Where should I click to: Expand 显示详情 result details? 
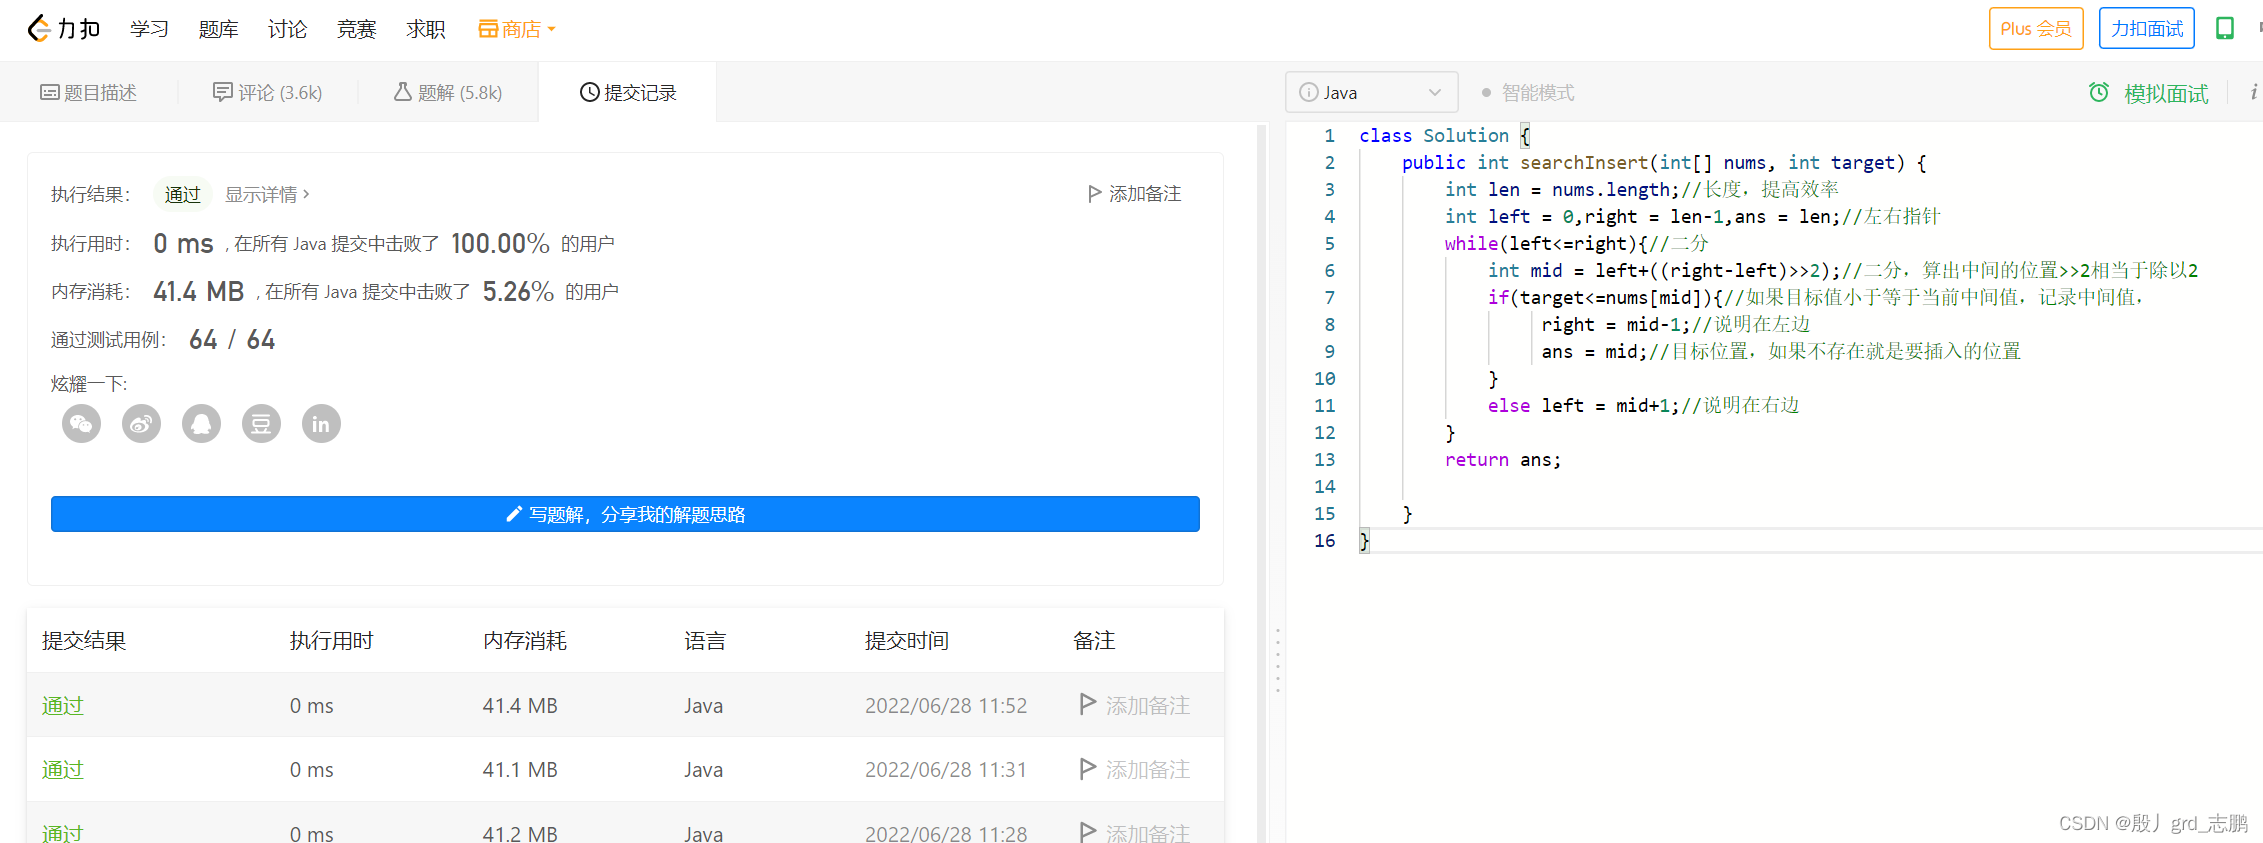click(x=267, y=194)
